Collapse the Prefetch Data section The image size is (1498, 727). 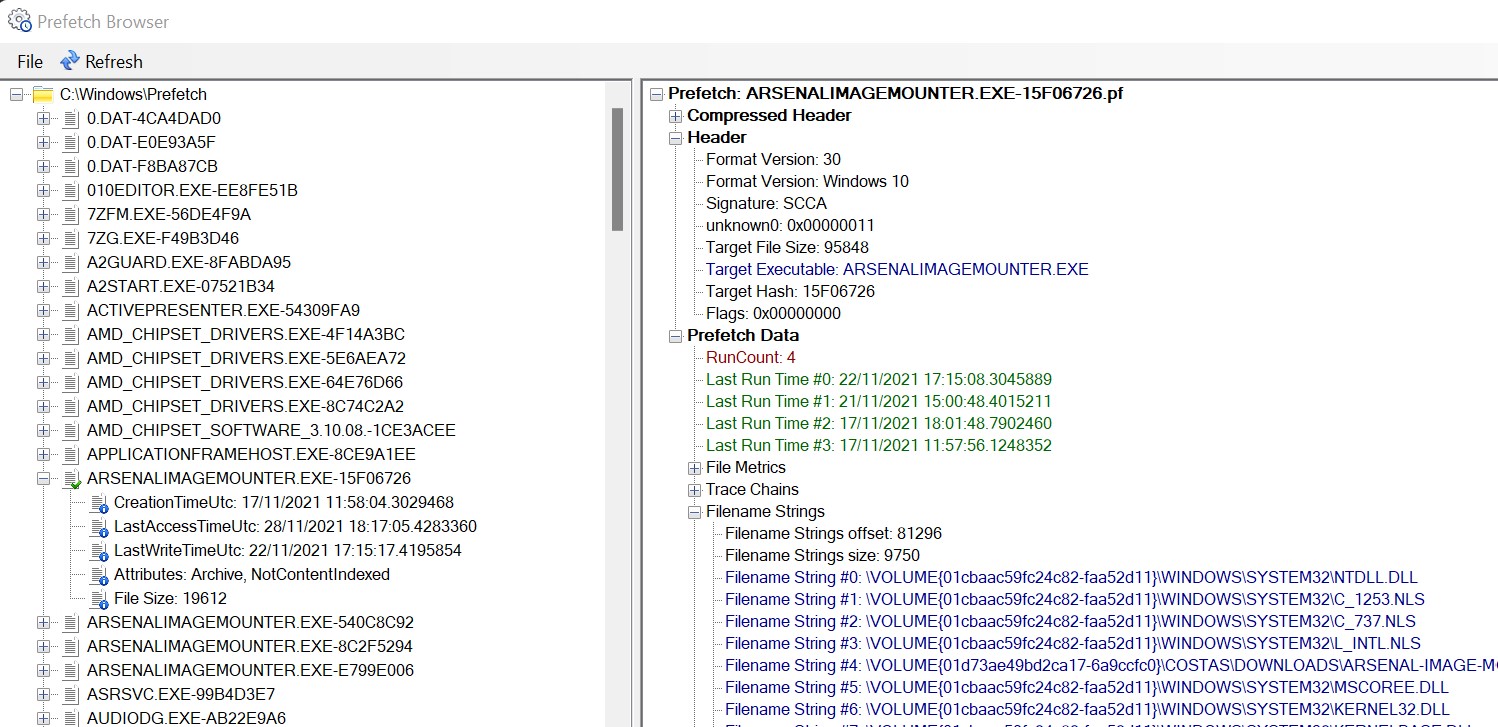[676, 335]
